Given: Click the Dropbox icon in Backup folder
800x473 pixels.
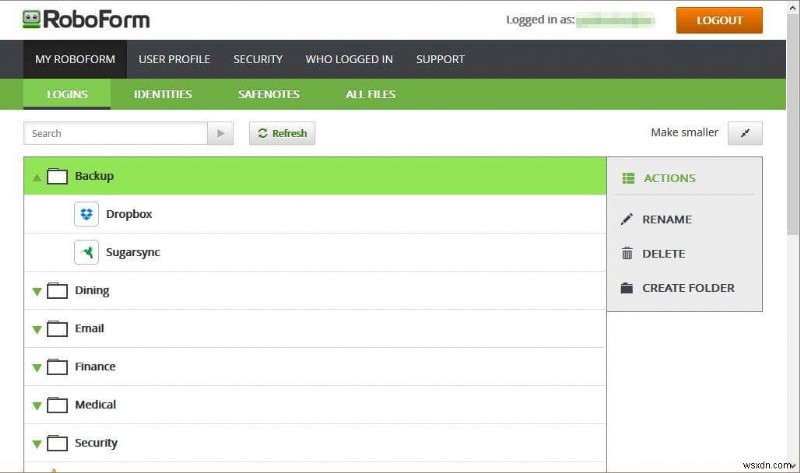Looking at the screenshot, I should pos(86,214).
